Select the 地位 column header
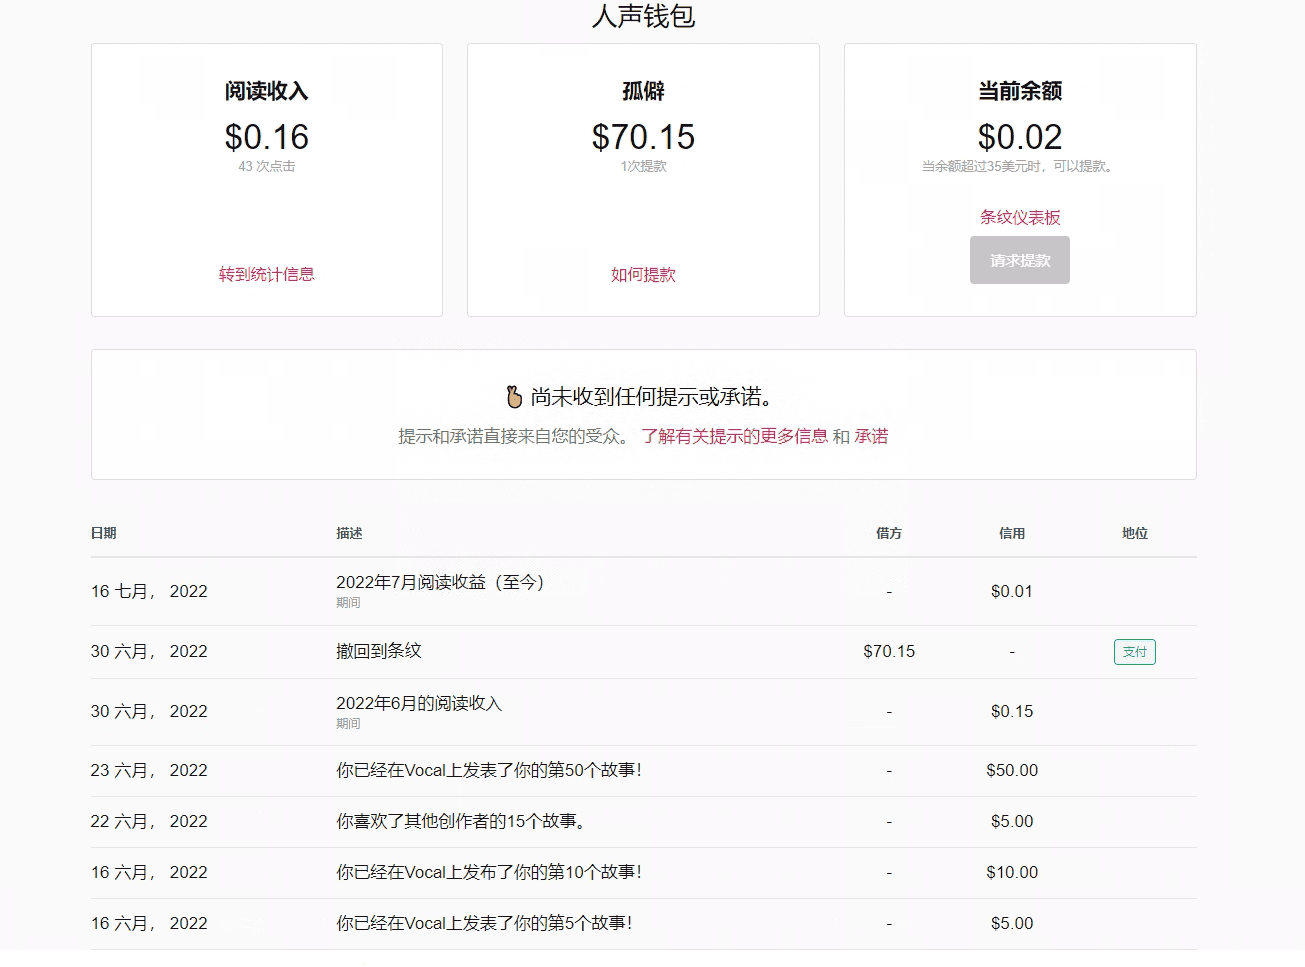Image resolution: width=1305 pixels, height=967 pixels. tap(1134, 533)
